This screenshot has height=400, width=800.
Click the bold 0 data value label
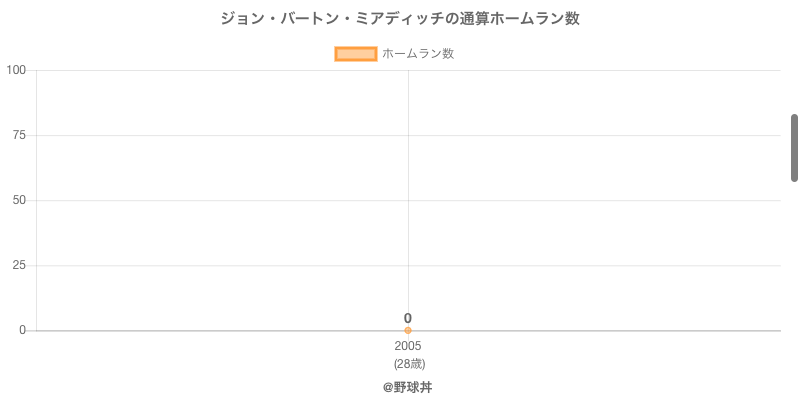point(408,318)
